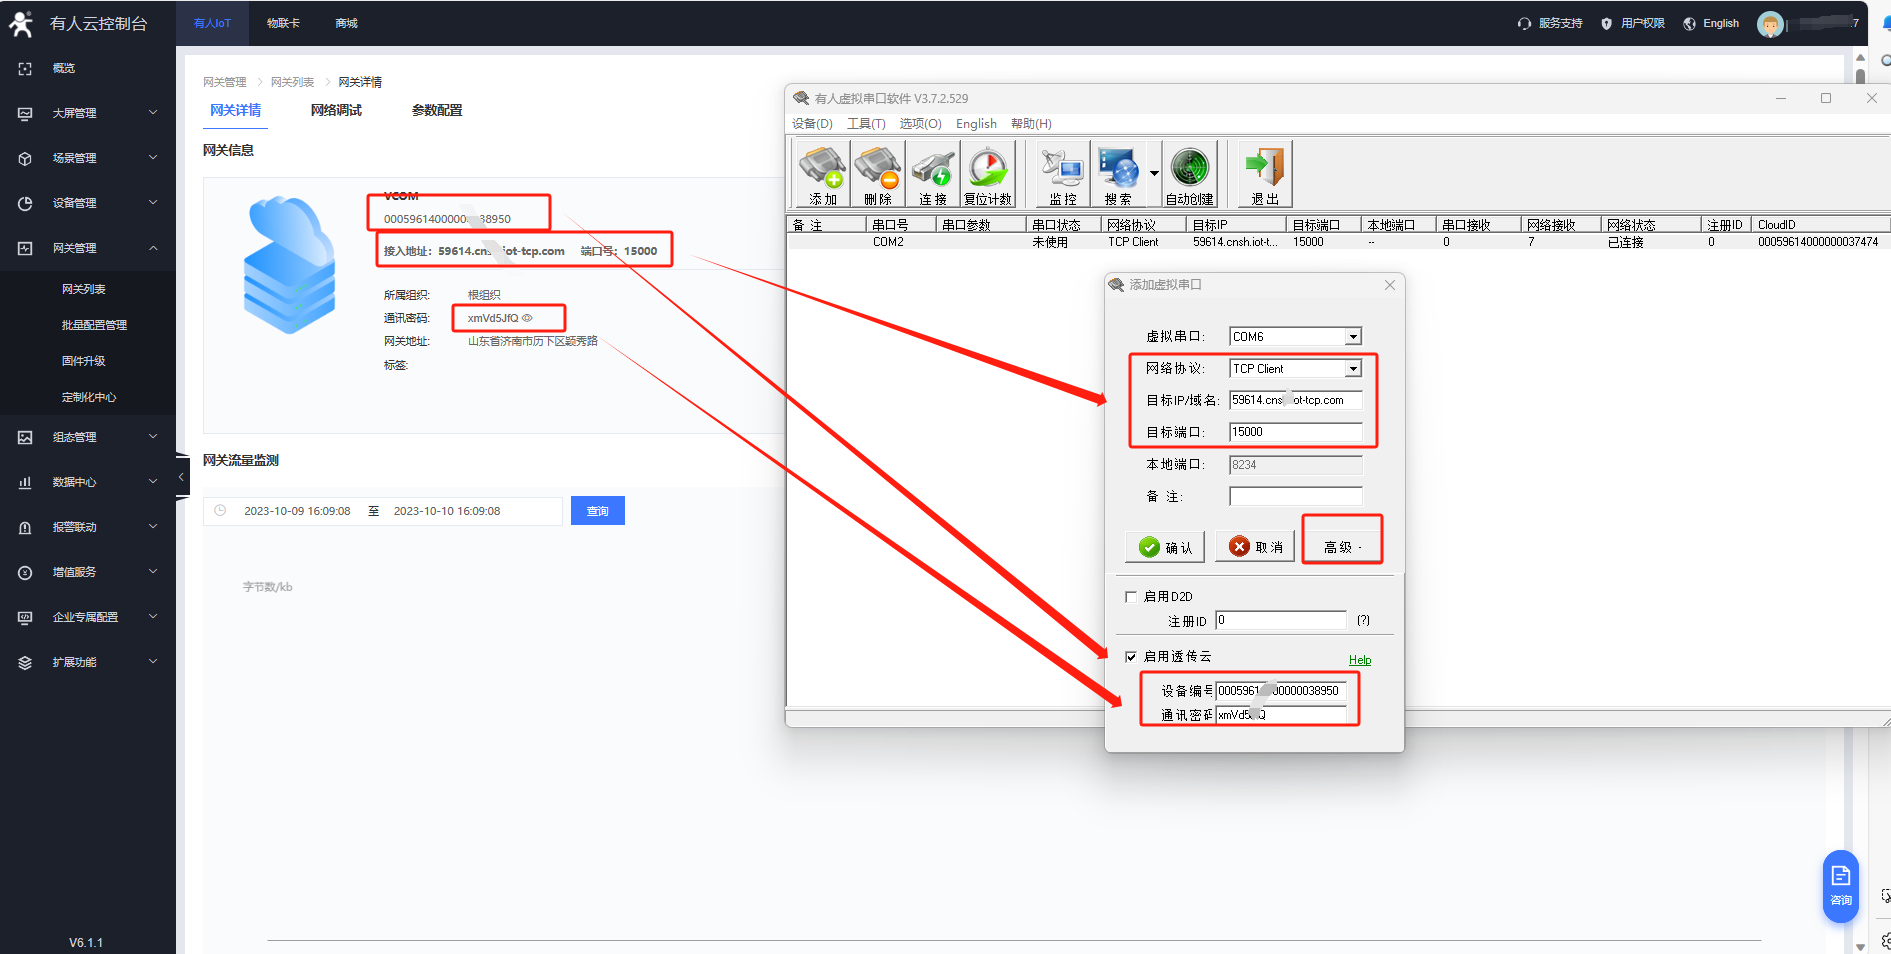Open 固件升级 in the sidebar
The height and width of the screenshot is (954, 1891).
[x=84, y=361]
